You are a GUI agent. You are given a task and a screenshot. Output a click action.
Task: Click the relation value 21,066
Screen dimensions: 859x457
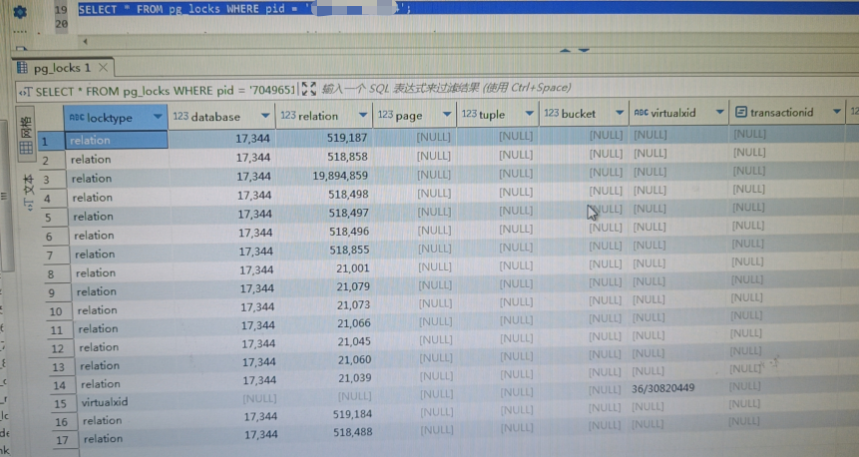[x=354, y=323]
